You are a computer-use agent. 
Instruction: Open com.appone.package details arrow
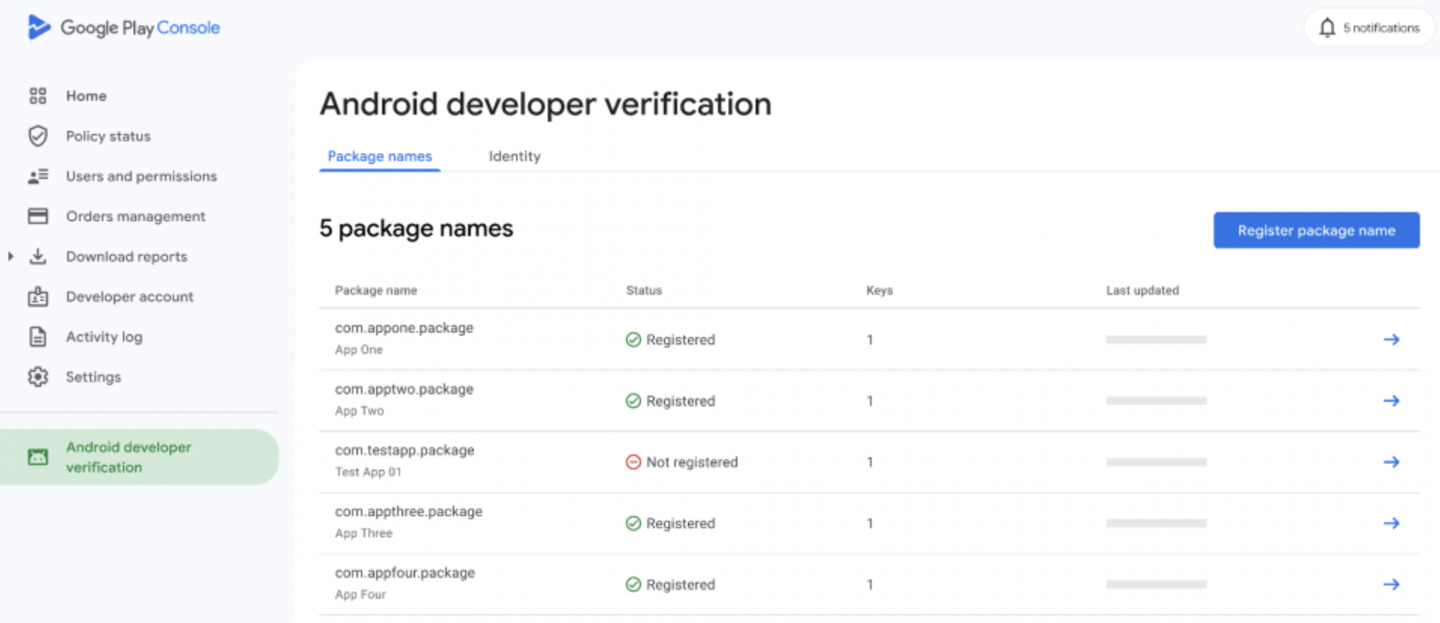pyautogui.click(x=1390, y=340)
